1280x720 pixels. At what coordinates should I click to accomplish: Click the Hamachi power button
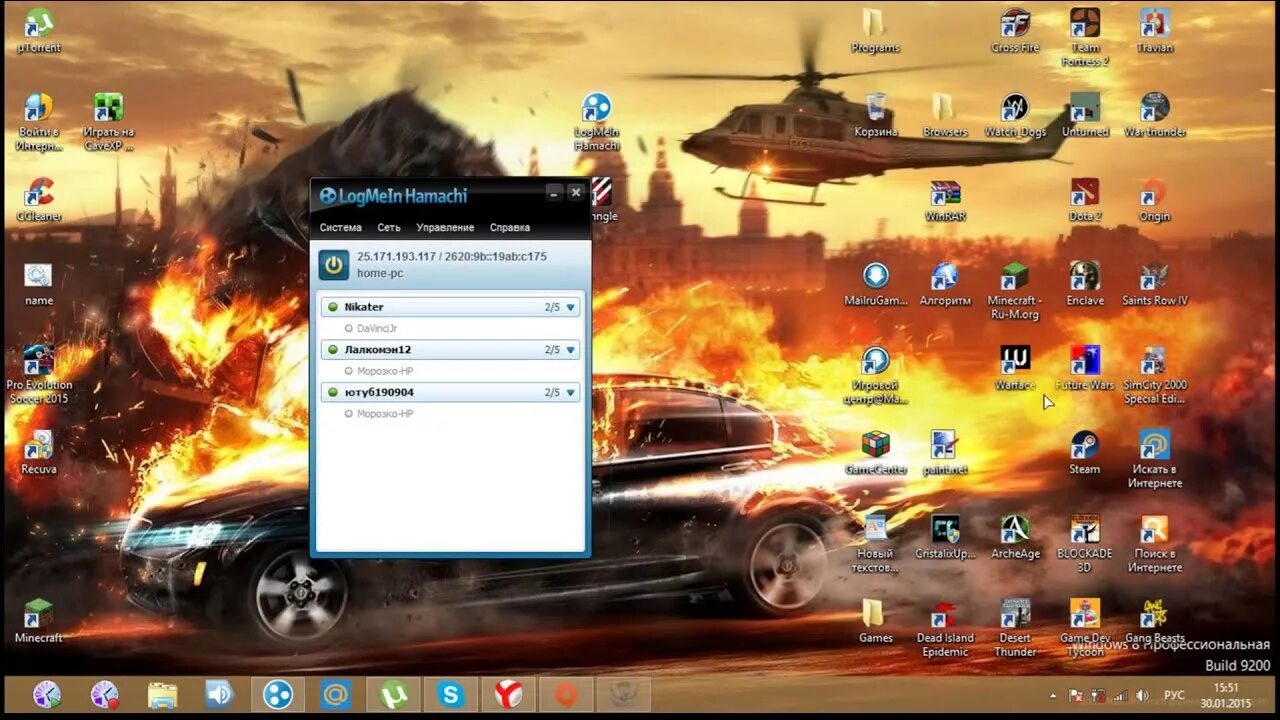coord(333,265)
